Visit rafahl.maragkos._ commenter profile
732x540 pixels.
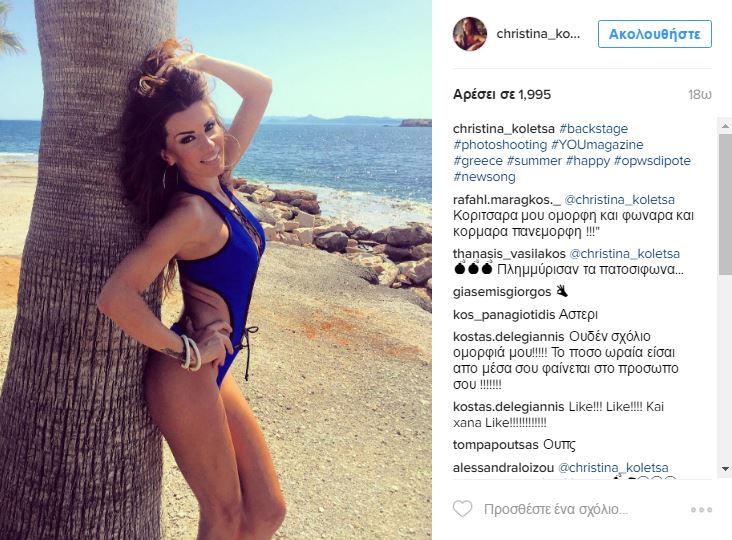click(507, 200)
